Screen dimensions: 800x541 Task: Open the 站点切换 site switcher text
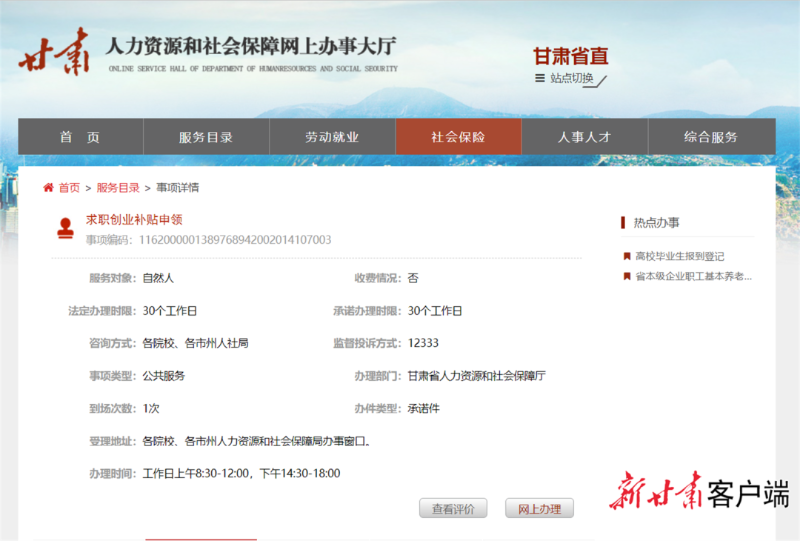click(572, 78)
